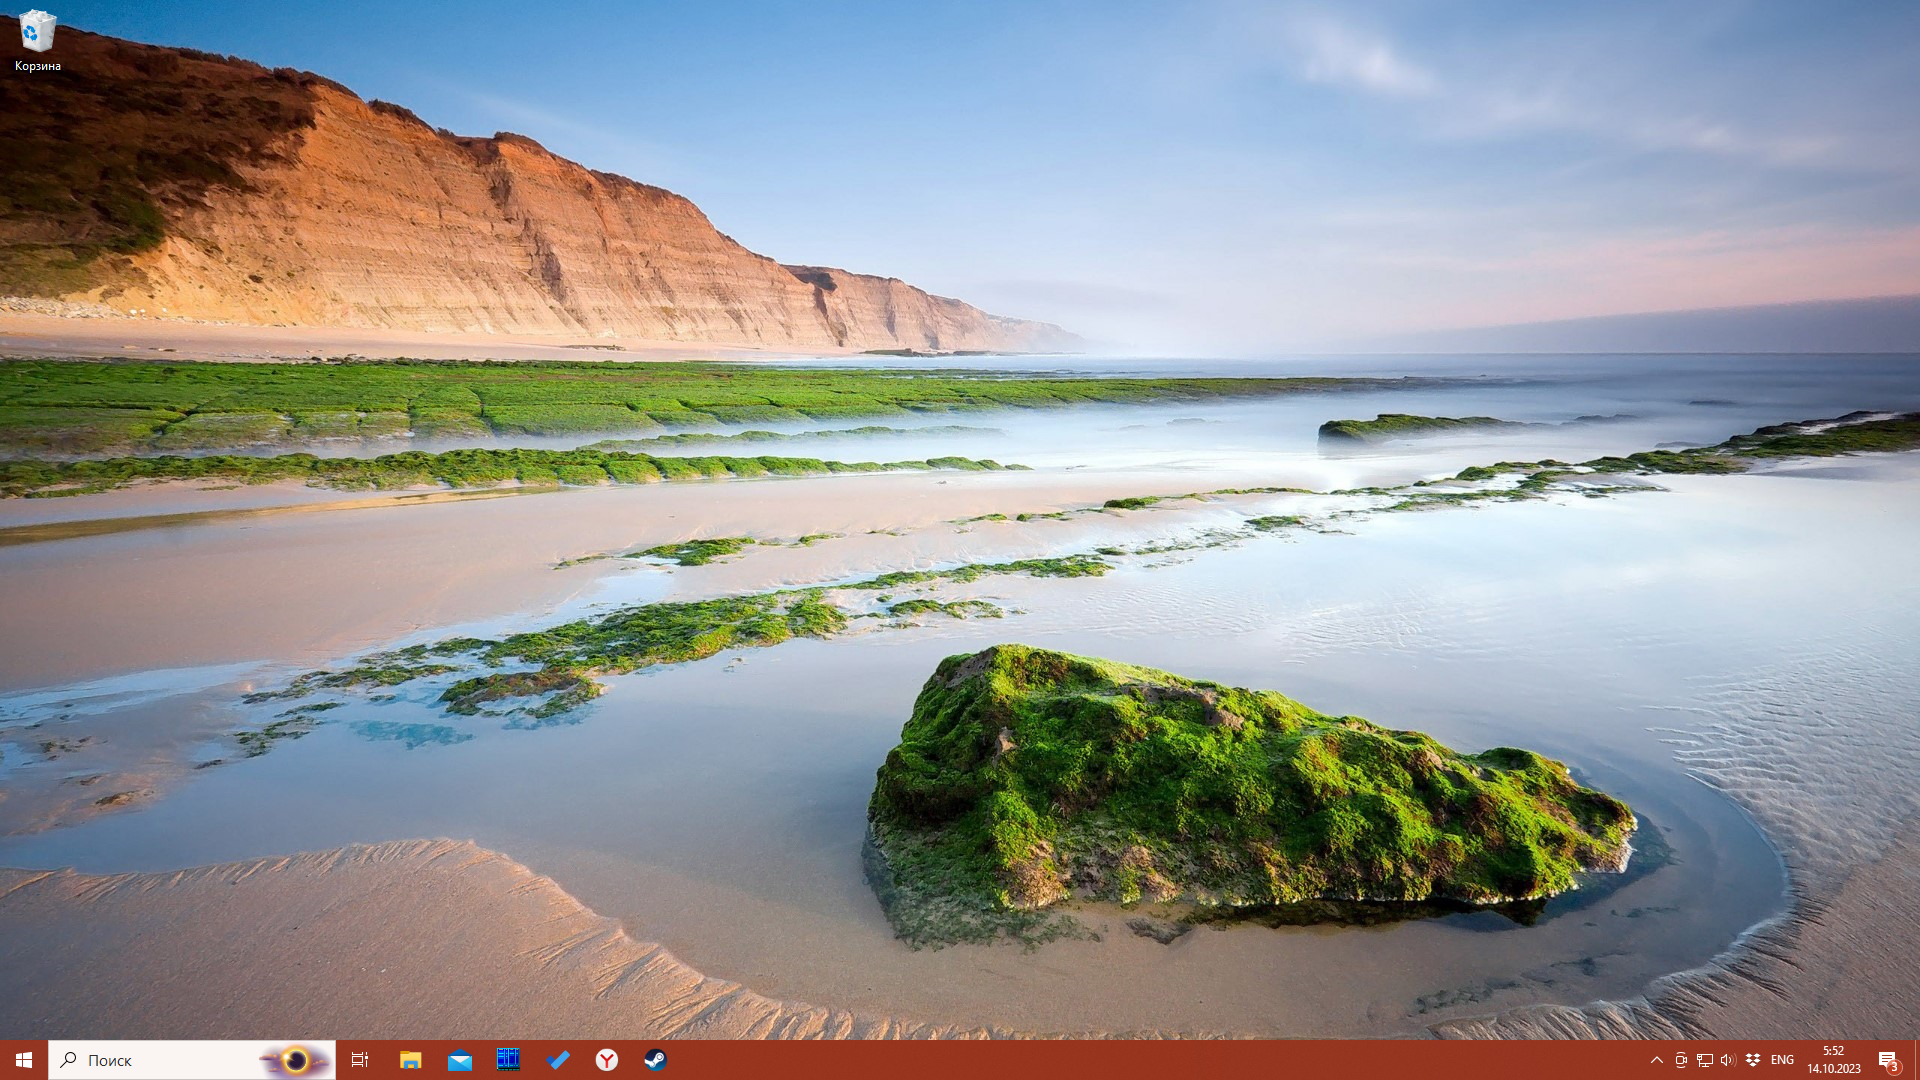Open the notification center with 3 alerts

point(1887,1060)
